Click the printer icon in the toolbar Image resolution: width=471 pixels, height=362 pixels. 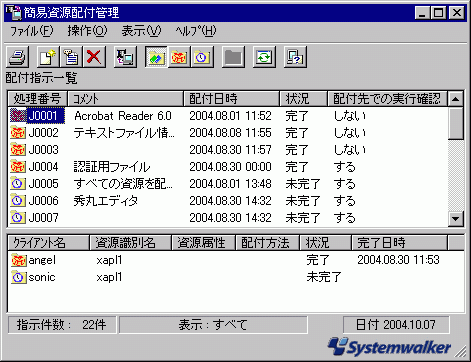tap(17, 57)
